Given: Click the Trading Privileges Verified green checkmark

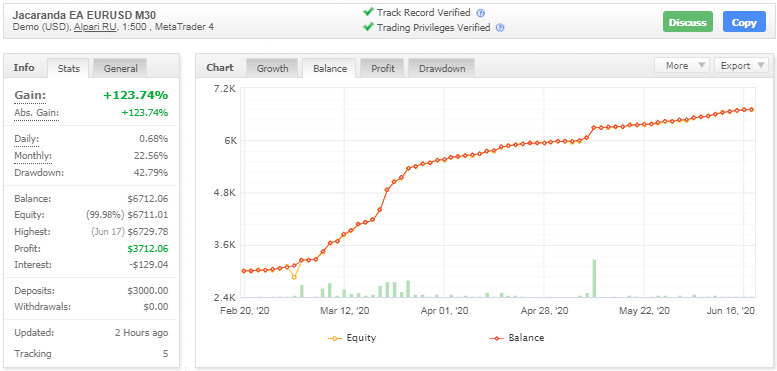Looking at the screenshot, I should 368,27.
